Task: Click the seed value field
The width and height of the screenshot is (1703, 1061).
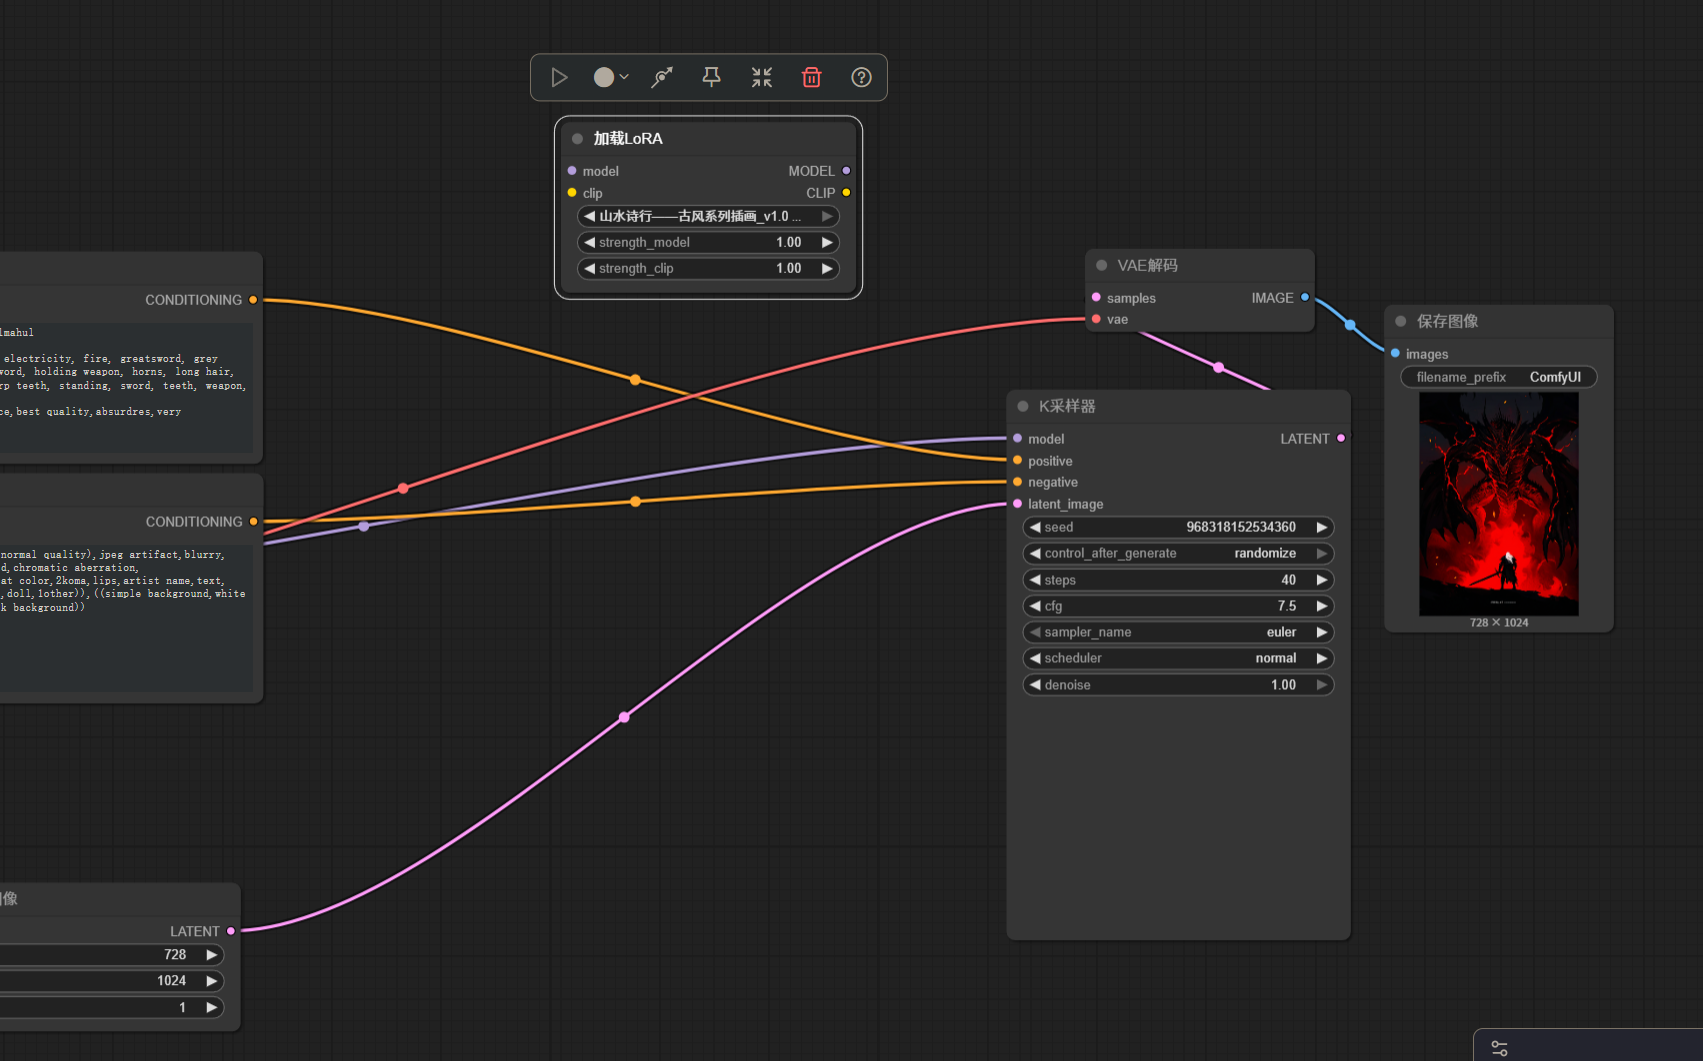Action: tap(1178, 527)
